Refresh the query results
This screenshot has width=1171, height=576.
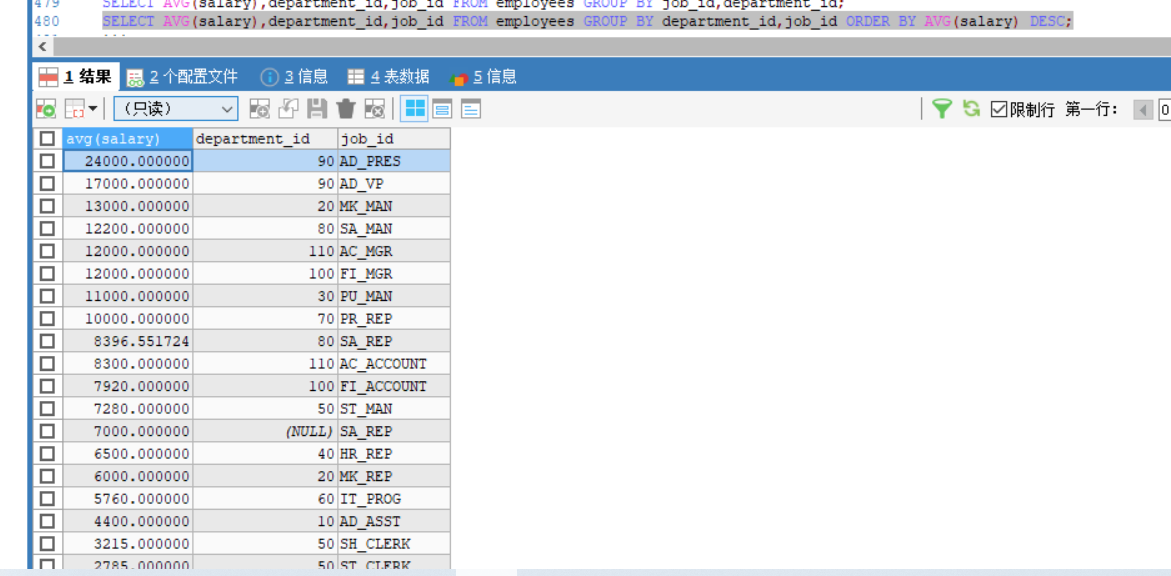971,109
